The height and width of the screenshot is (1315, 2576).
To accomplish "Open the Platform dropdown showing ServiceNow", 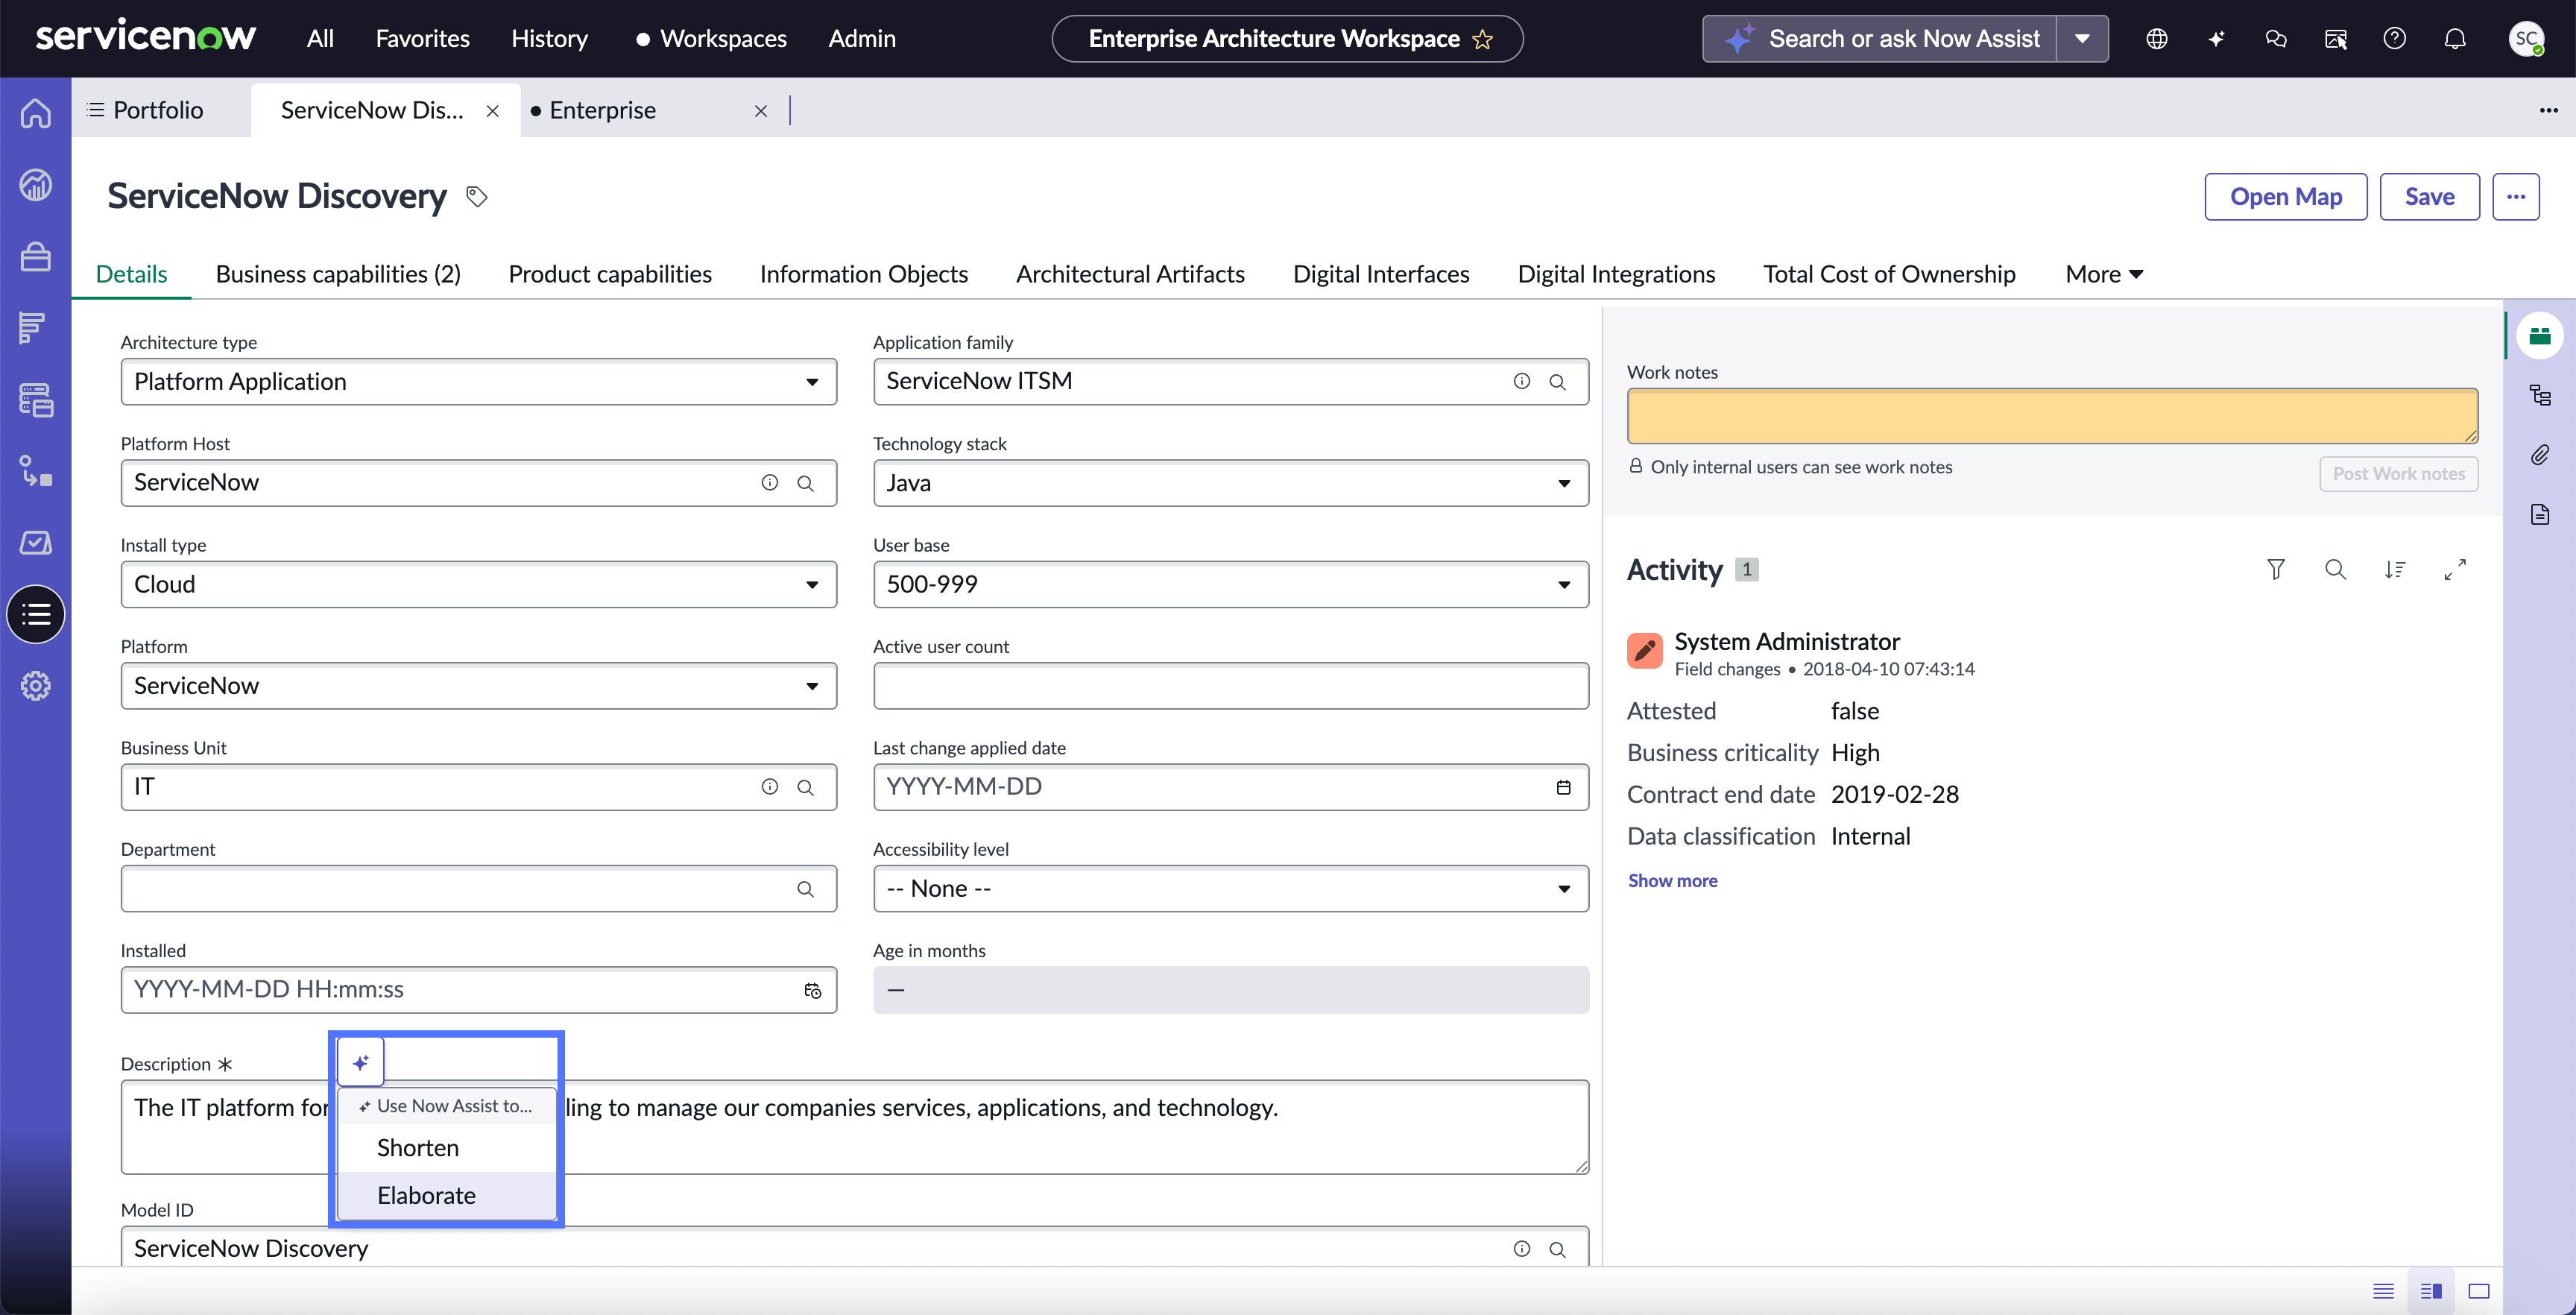I will tap(478, 686).
